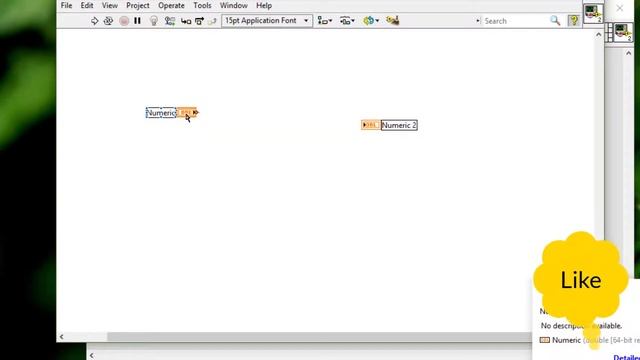Viewport: 640px width, 360px height.
Task: Open the Tools menu
Action: 202,6
